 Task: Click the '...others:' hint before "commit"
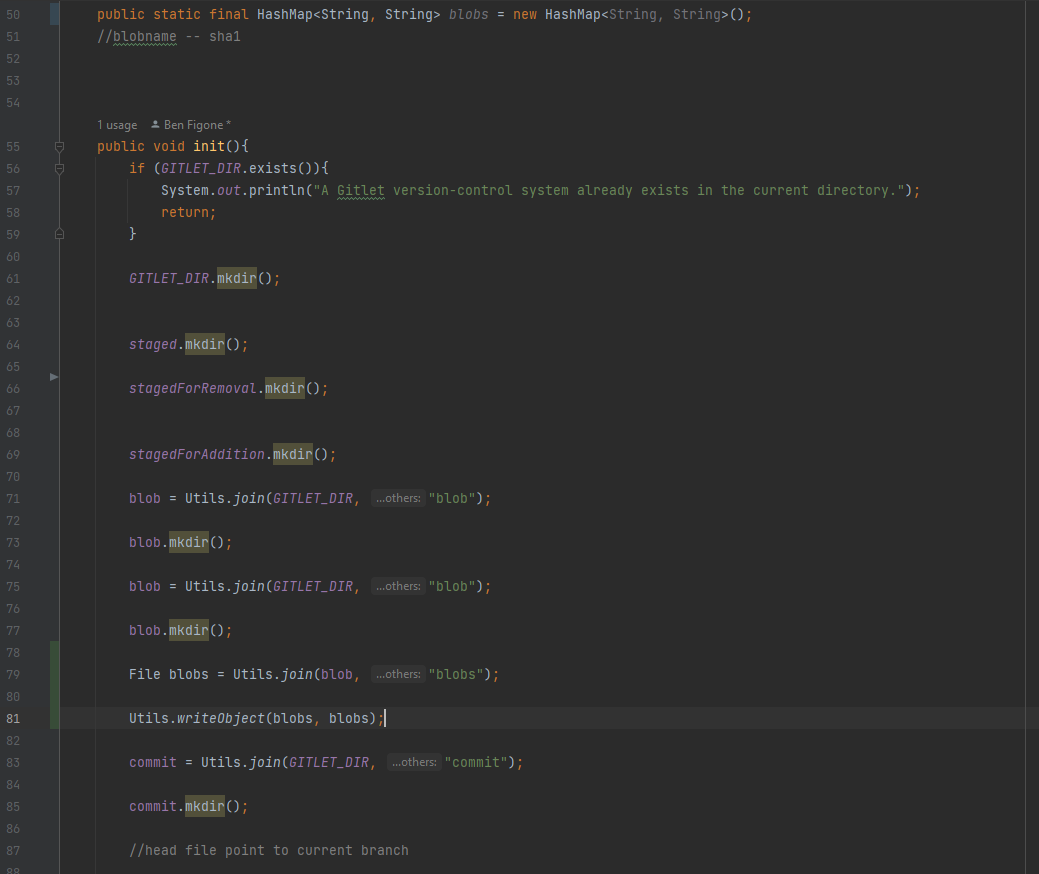point(414,762)
